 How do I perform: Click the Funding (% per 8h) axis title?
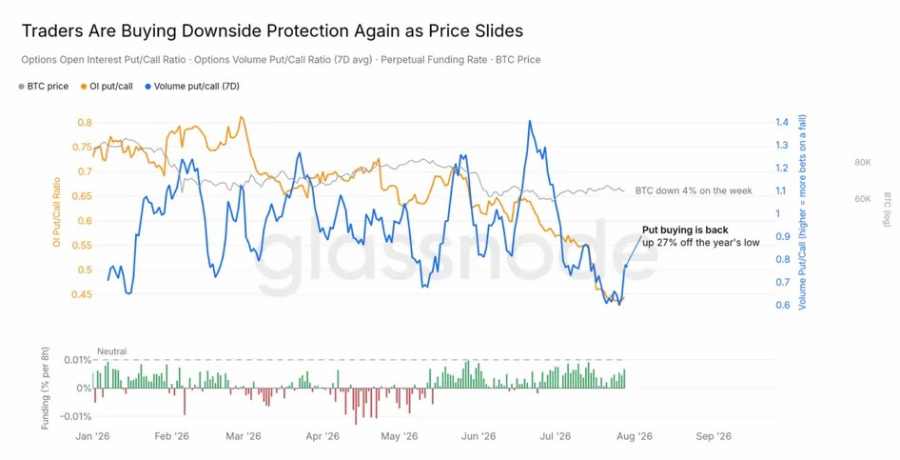coord(45,388)
